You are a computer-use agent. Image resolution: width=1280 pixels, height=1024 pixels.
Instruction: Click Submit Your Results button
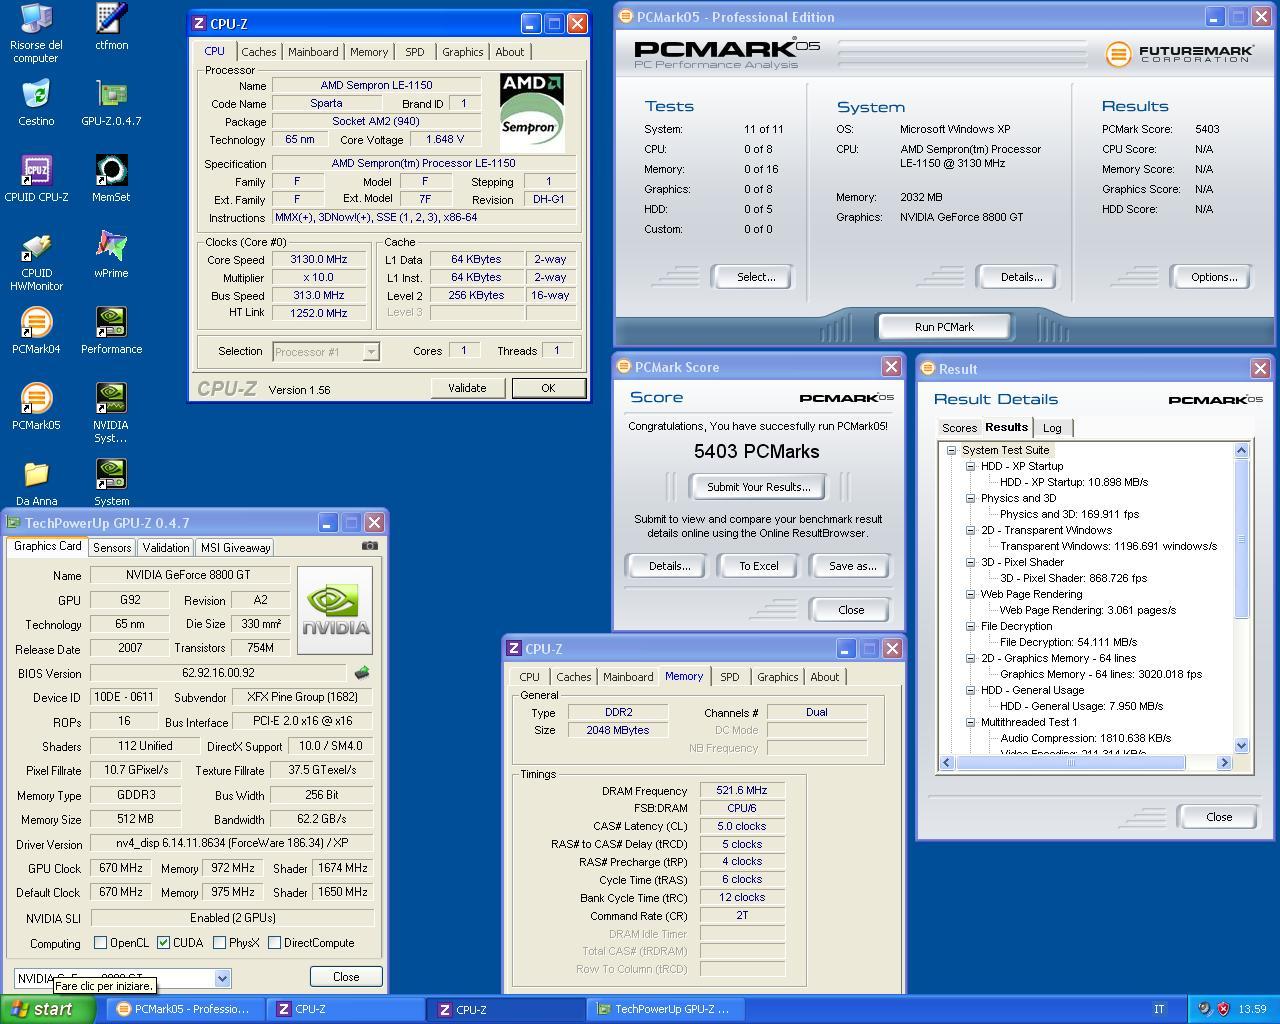tap(758, 487)
